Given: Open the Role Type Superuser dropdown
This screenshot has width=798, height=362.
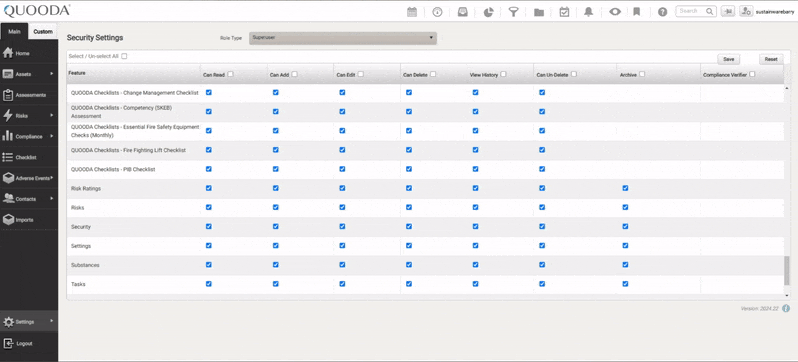Looking at the screenshot, I should [x=343, y=38].
